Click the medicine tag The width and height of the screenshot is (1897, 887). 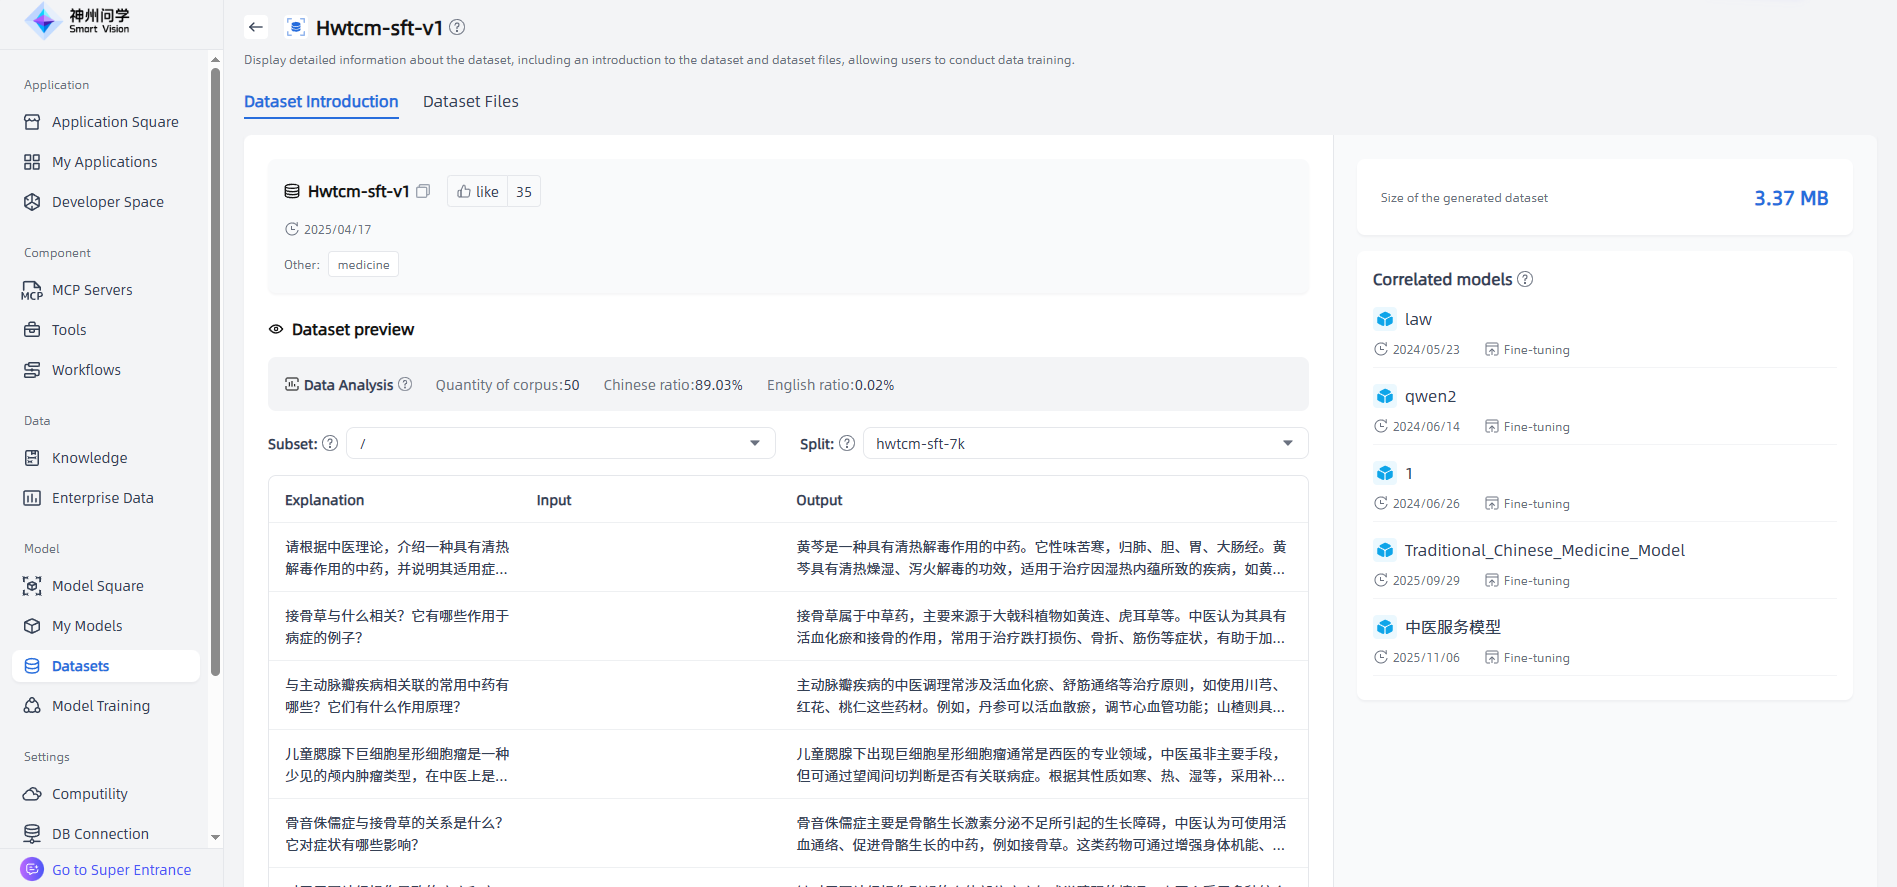pos(363,264)
